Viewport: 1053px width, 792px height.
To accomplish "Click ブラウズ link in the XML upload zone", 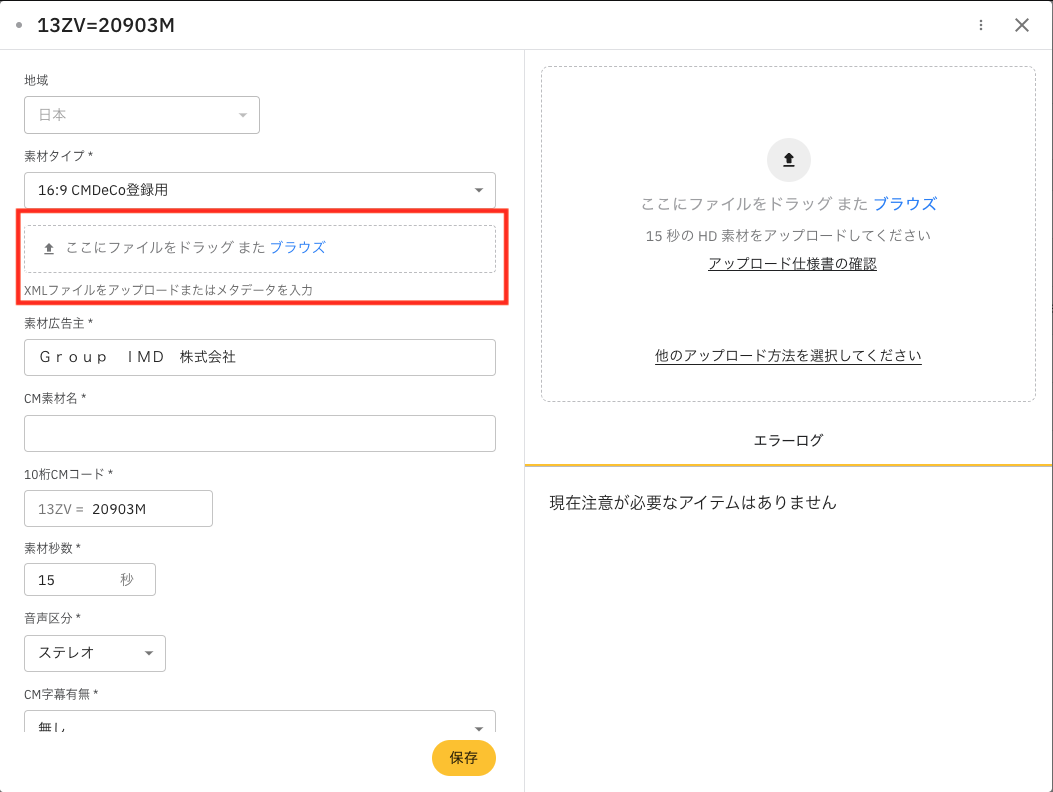I will pos(297,248).
